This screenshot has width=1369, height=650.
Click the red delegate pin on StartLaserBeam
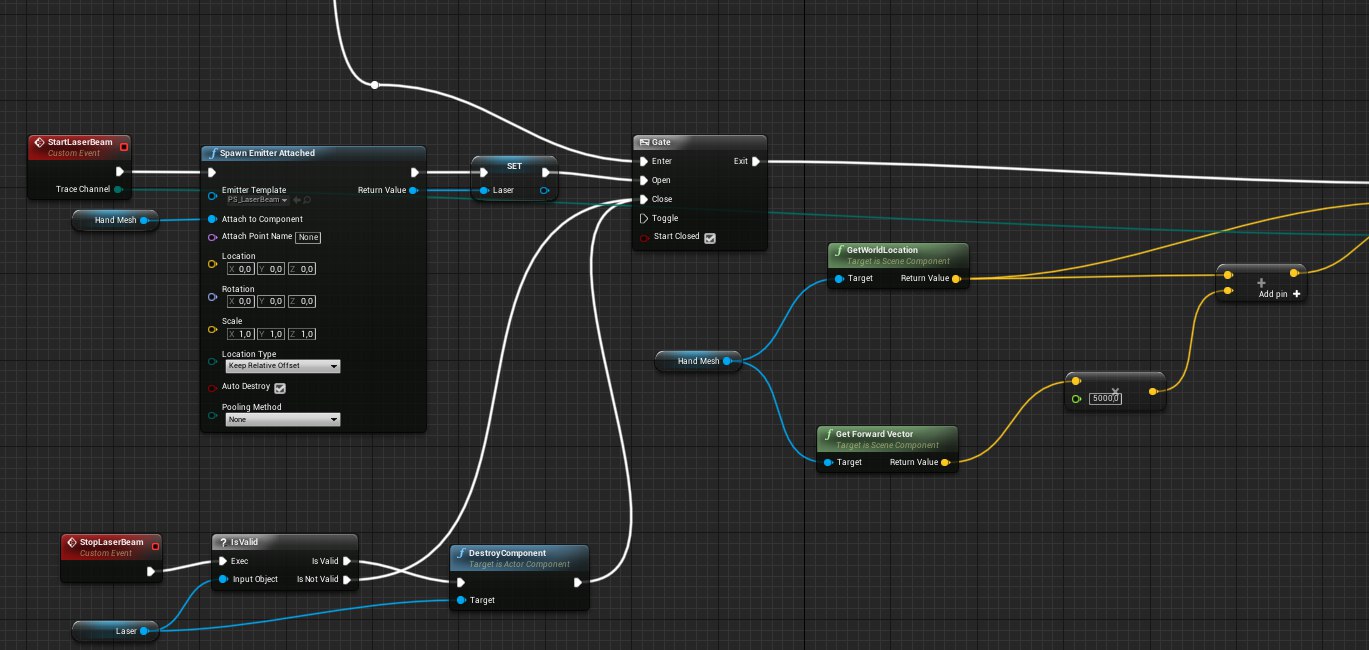coord(123,147)
